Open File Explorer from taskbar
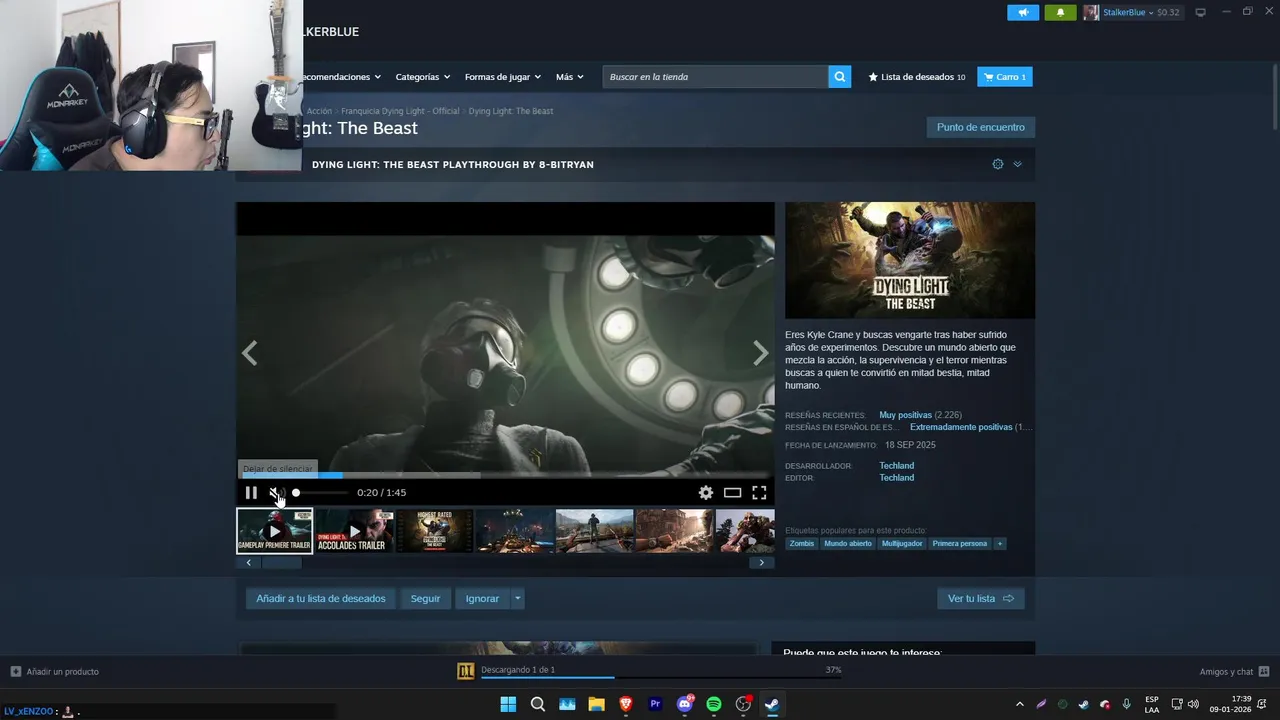The width and height of the screenshot is (1280, 720). 596,704
